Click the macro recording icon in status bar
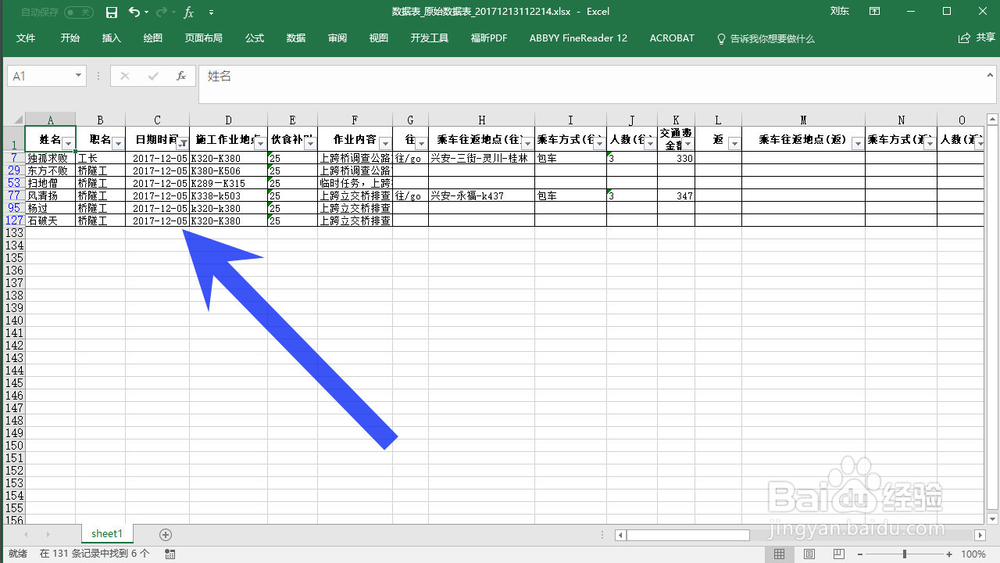 (170, 554)
